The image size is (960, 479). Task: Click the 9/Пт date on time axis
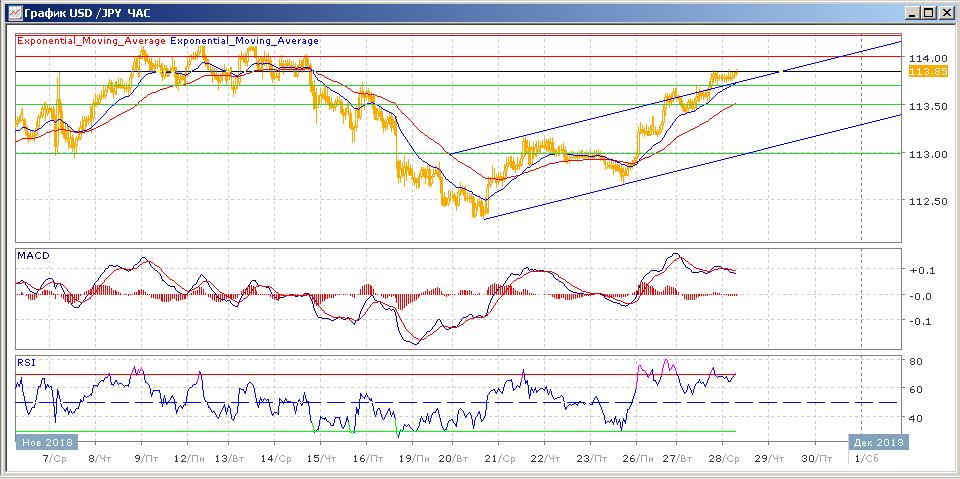[x=145, y=457]
